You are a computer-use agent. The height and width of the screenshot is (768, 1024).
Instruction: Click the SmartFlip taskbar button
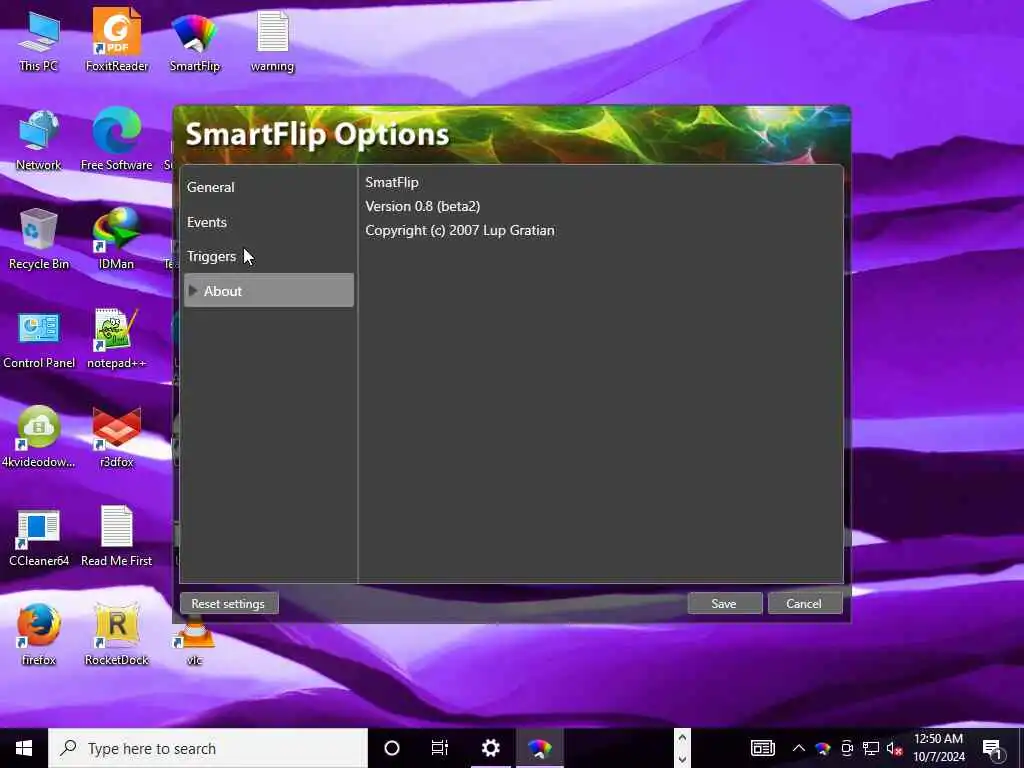click(539, 748)
